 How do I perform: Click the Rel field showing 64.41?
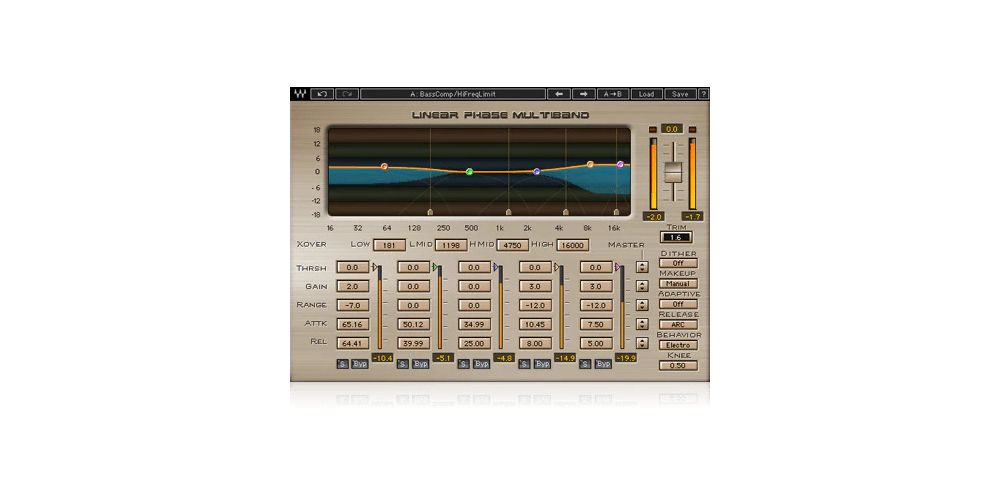point(353,343)
